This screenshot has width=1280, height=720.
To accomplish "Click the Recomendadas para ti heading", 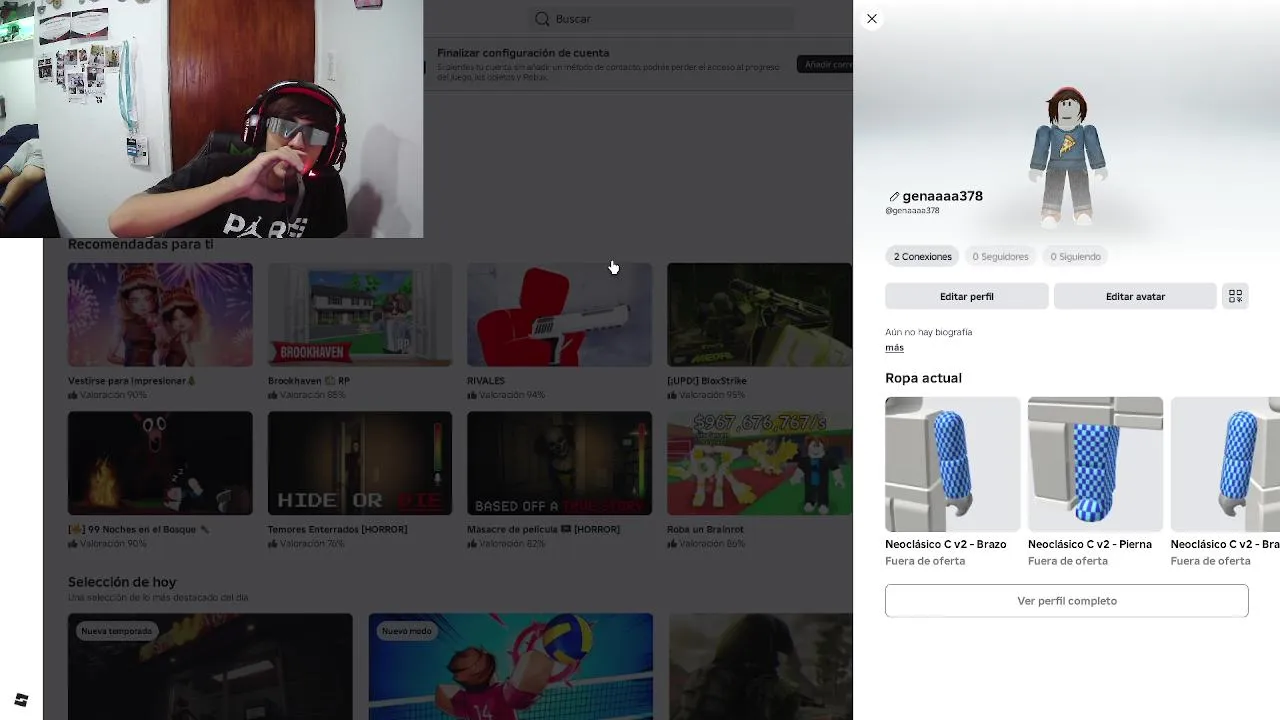I will [141, 245].
